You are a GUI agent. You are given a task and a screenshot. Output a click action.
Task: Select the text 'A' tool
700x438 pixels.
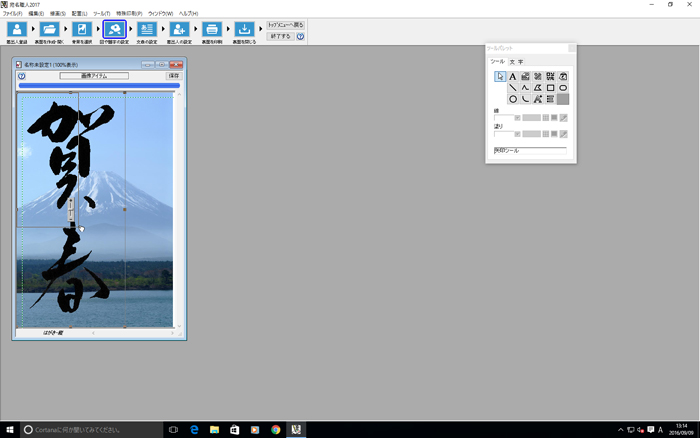(x=513, y=76)
